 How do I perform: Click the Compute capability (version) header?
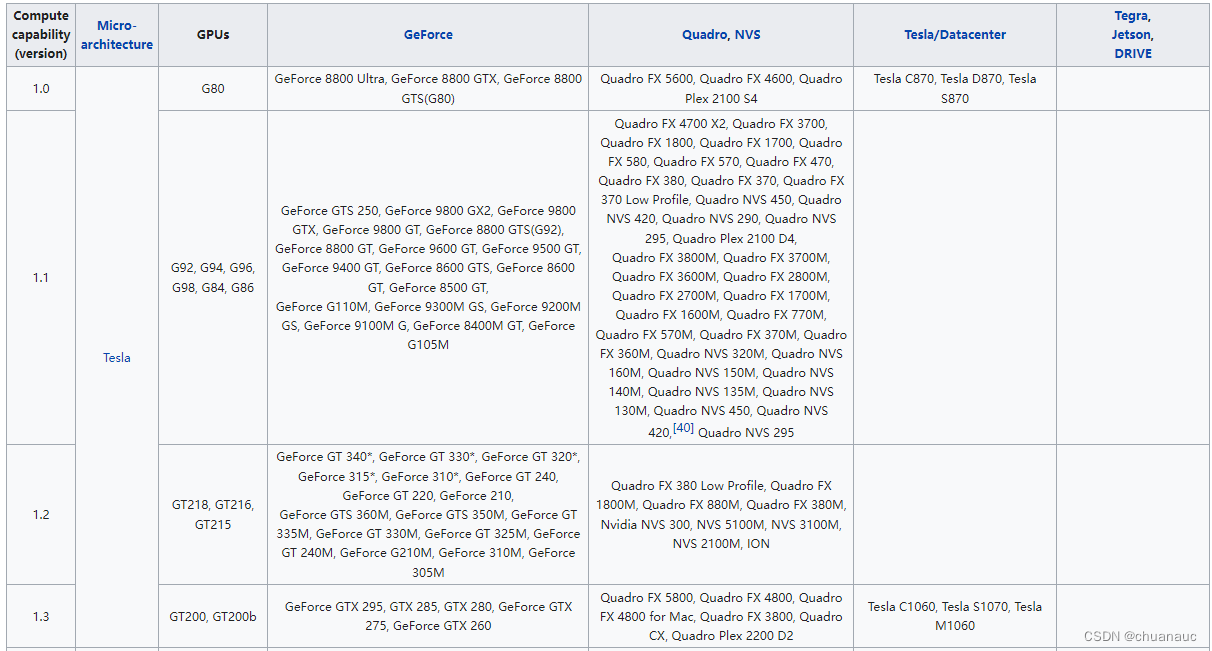tap(41, 35)
